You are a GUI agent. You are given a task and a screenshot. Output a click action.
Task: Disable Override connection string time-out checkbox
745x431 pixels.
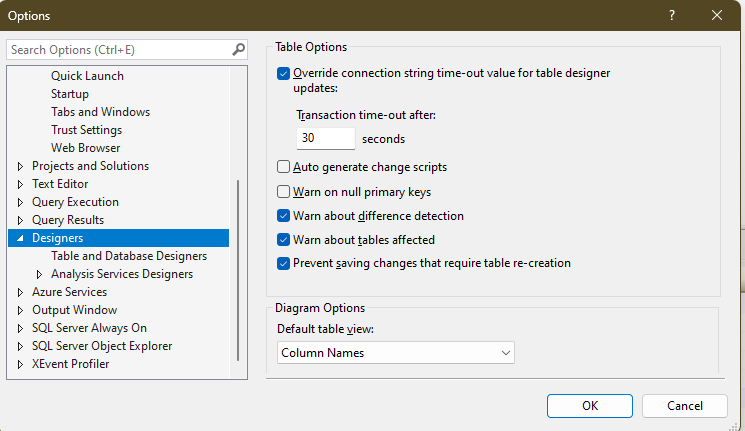pos(283,74)
